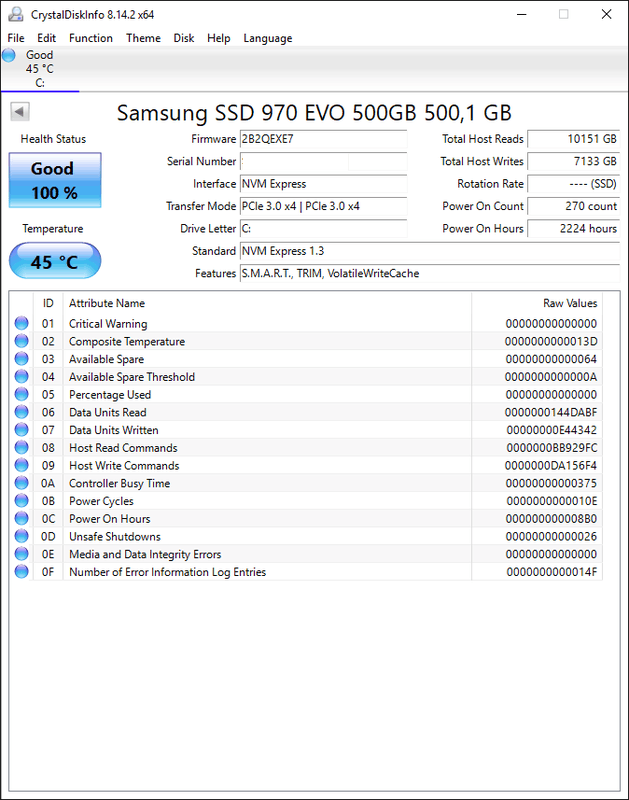This screenshot has height=800, width=629.
Task: Click status orb for Error Information Log Entries row
Action: point(21,571)
